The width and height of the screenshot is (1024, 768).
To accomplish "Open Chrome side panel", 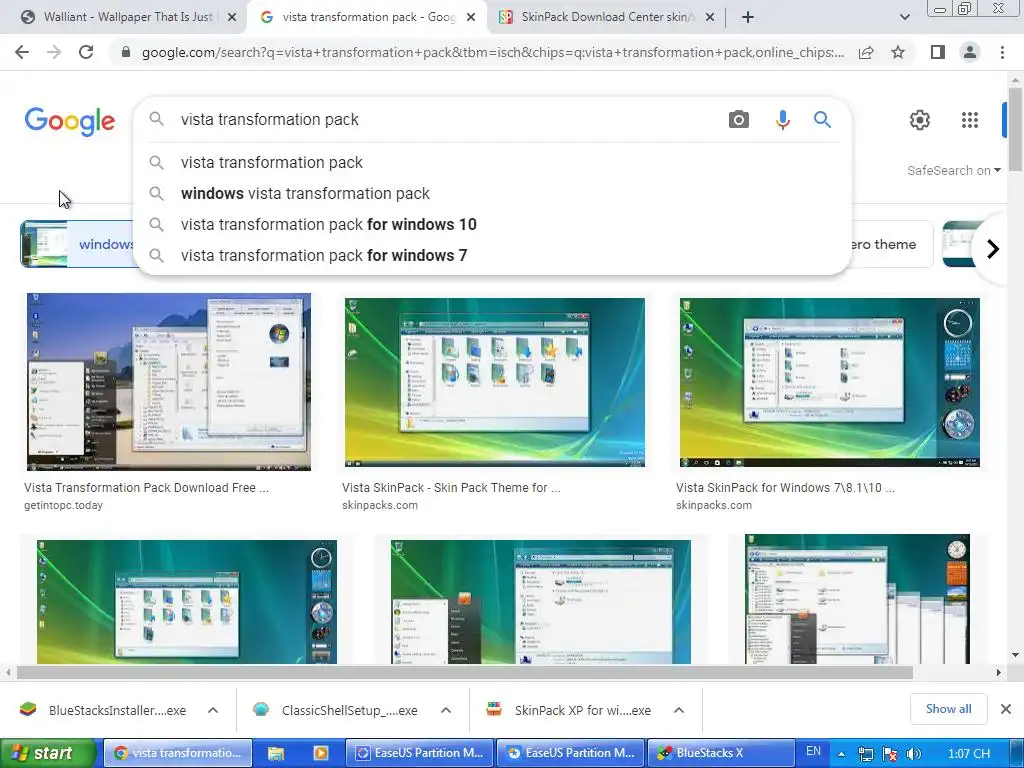I will click(x=938, y=52).
